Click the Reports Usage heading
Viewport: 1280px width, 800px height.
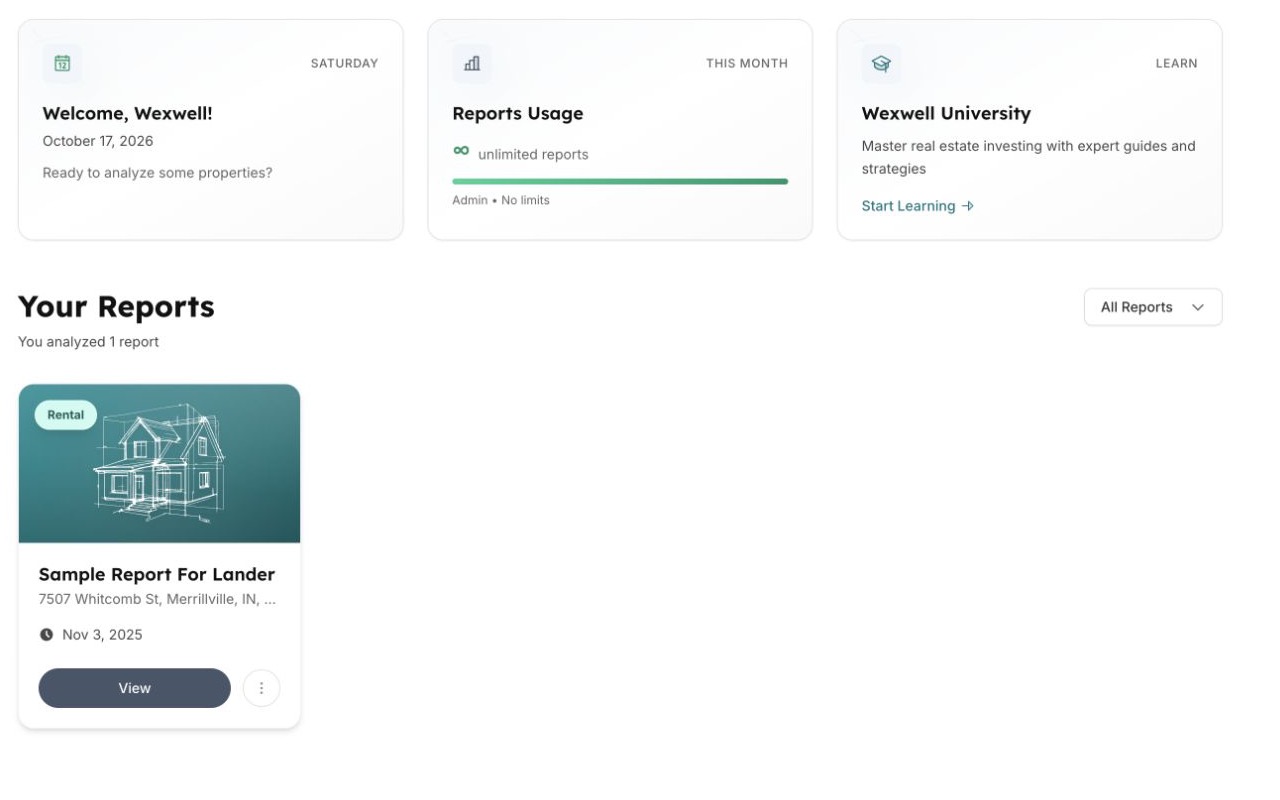point(518,113)
